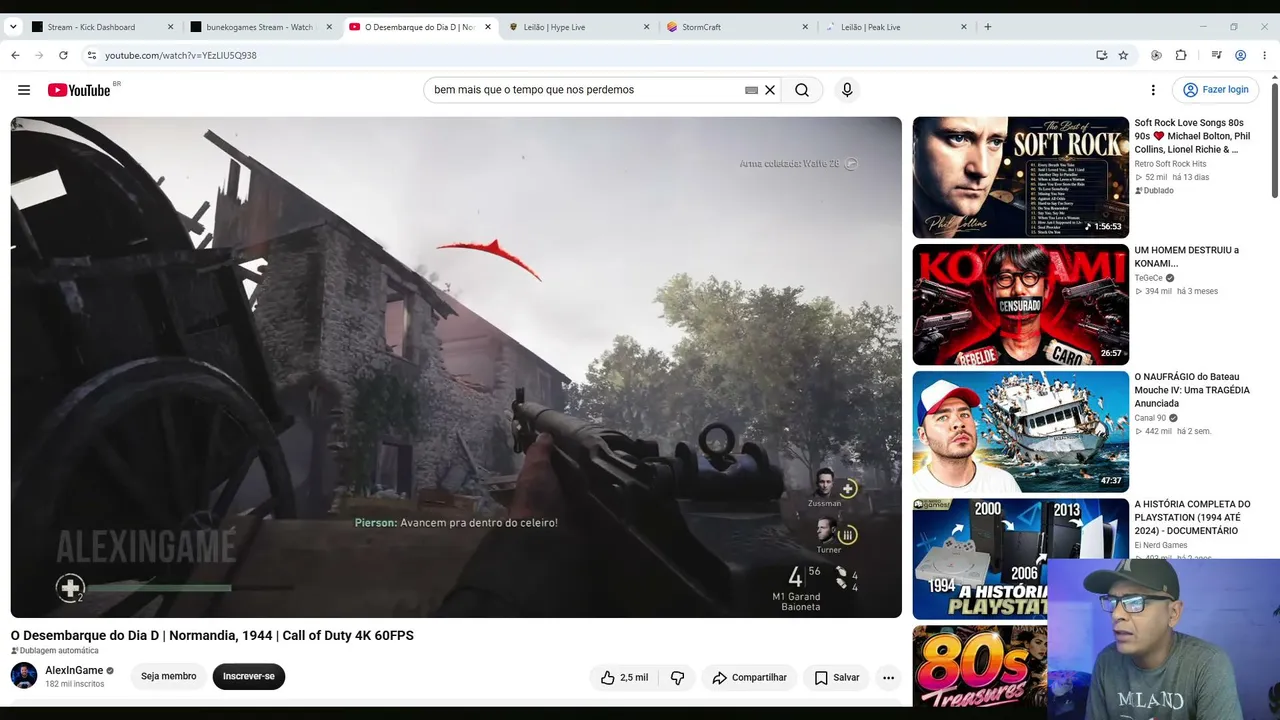This screenshot has width=1280, height=720.
Task: Open more actions ellipsis under video
Action: (x=888, y=677)
